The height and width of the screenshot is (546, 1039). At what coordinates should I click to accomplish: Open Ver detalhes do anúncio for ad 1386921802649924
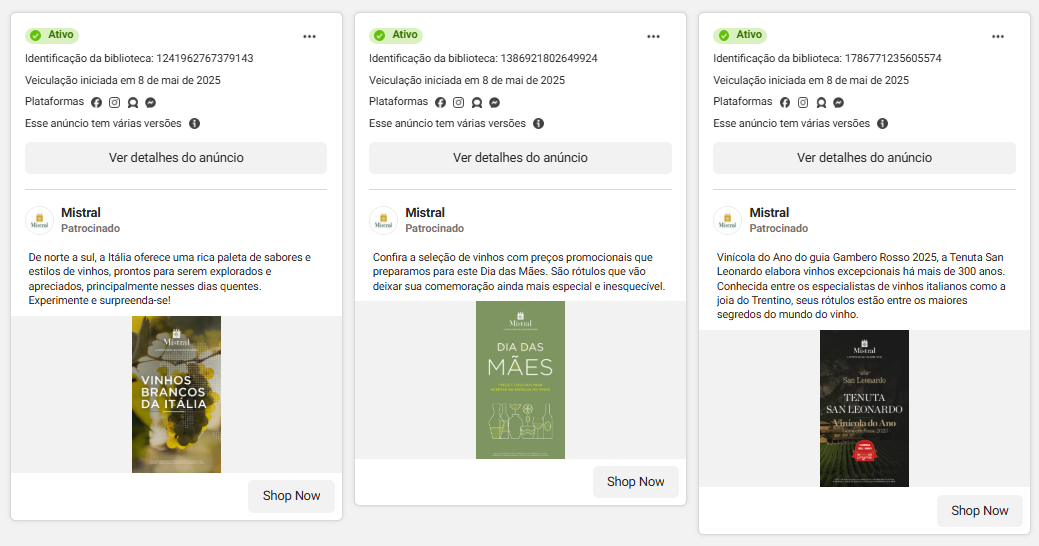click(520, 158)
